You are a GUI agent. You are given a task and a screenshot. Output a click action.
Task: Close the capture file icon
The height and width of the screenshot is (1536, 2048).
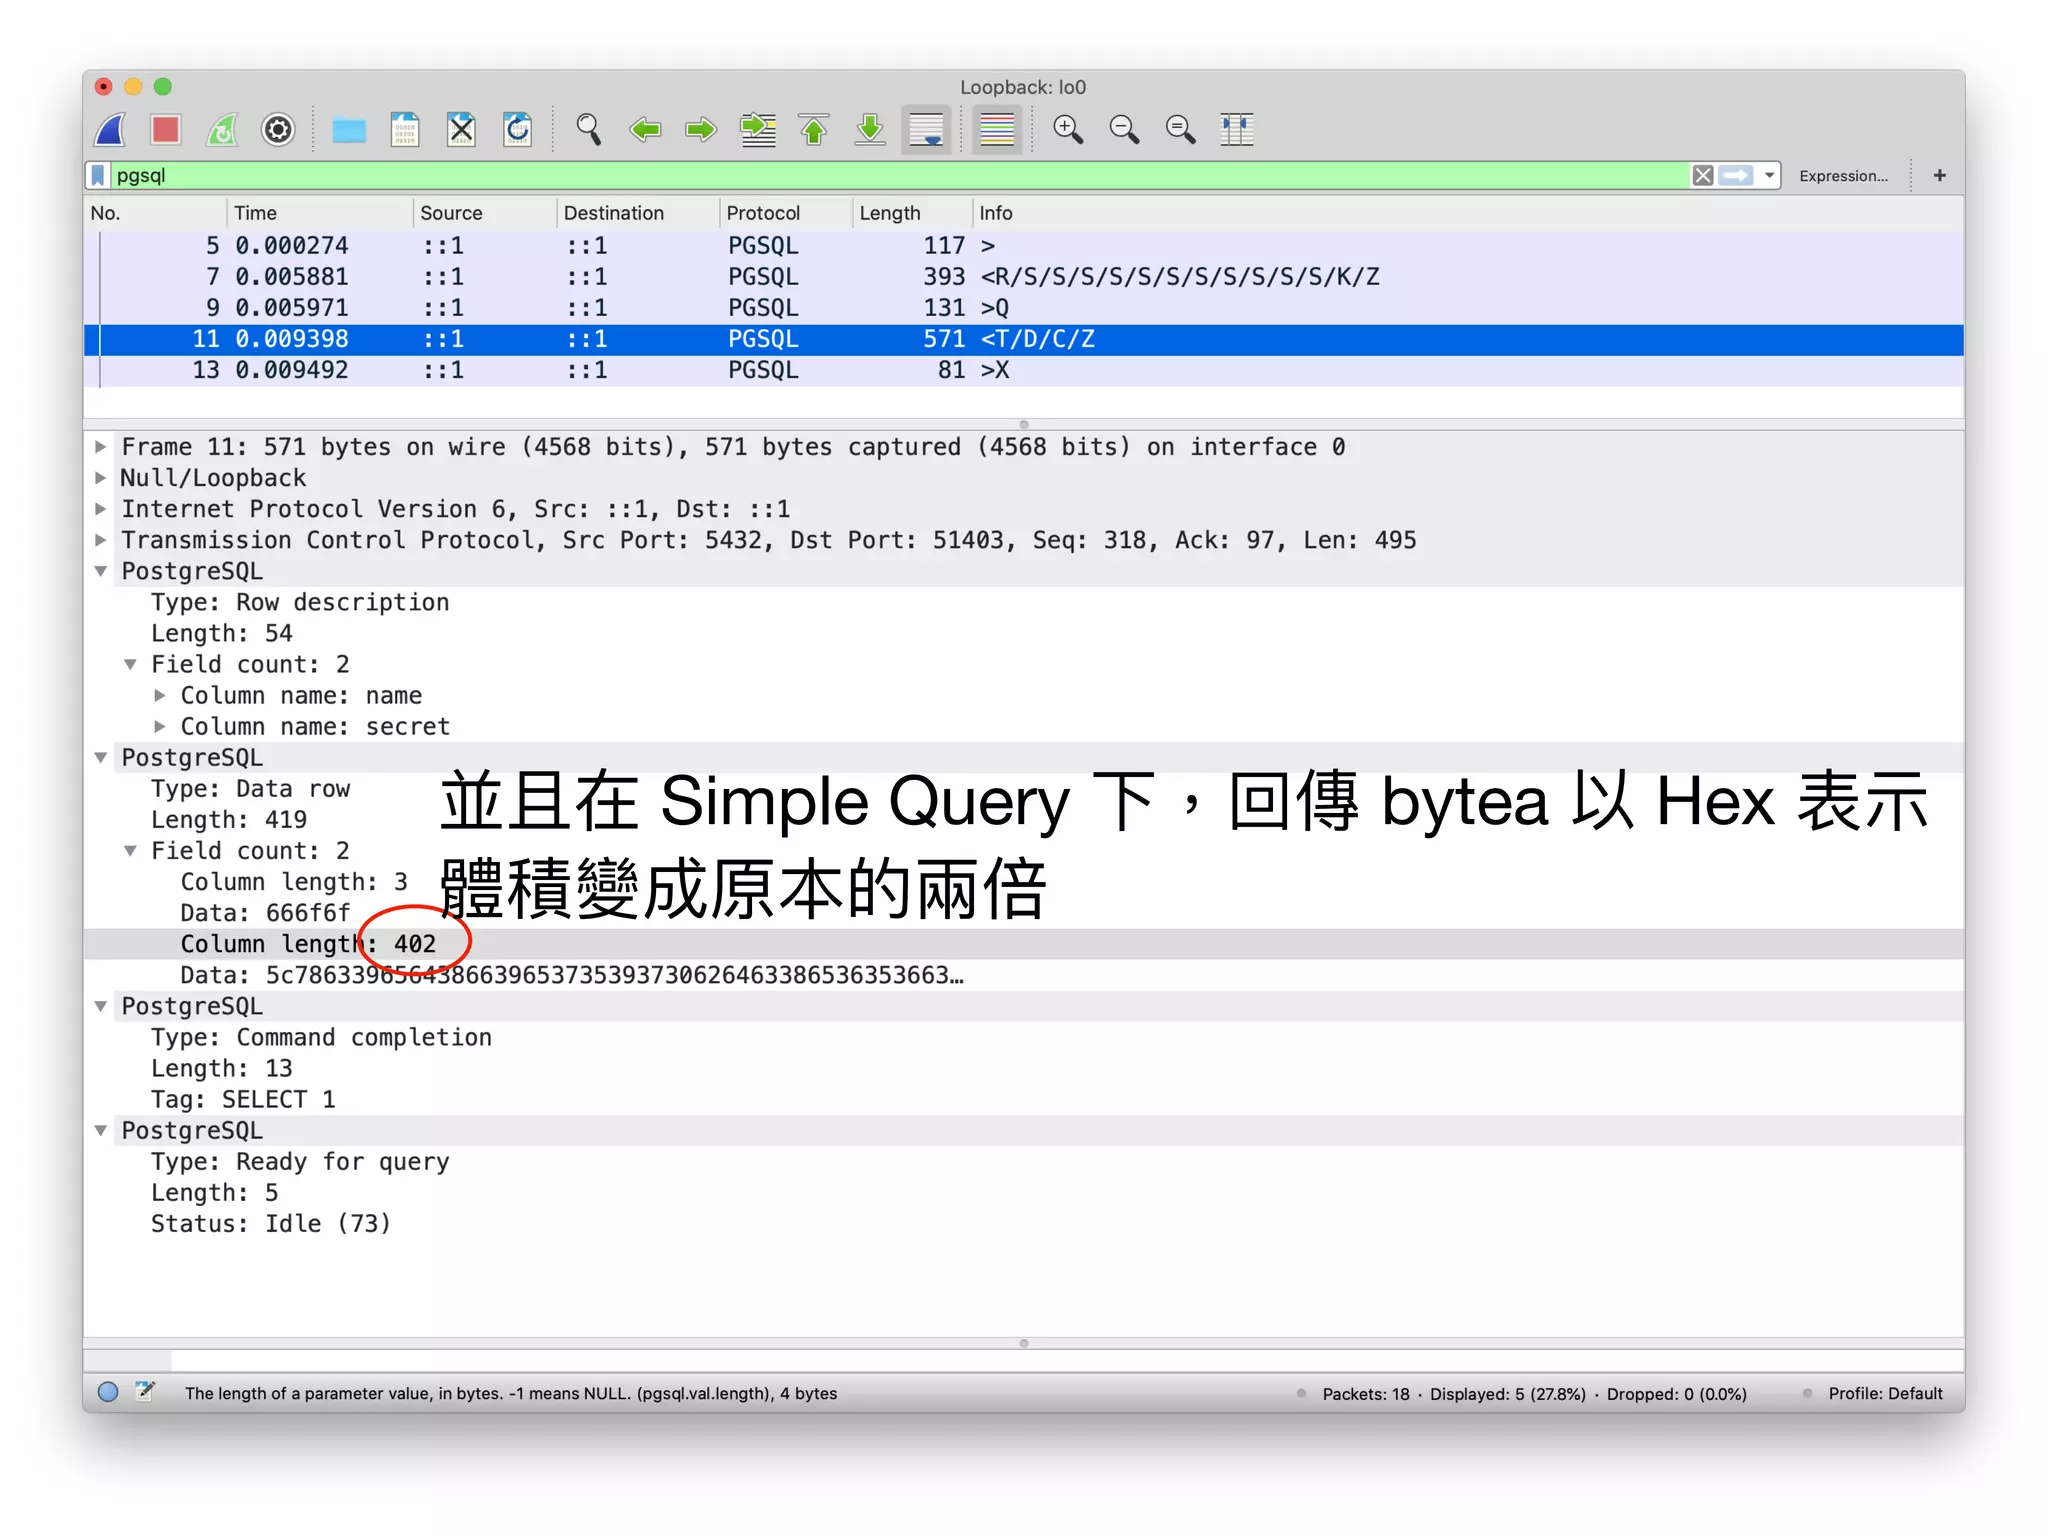(461, 129)
